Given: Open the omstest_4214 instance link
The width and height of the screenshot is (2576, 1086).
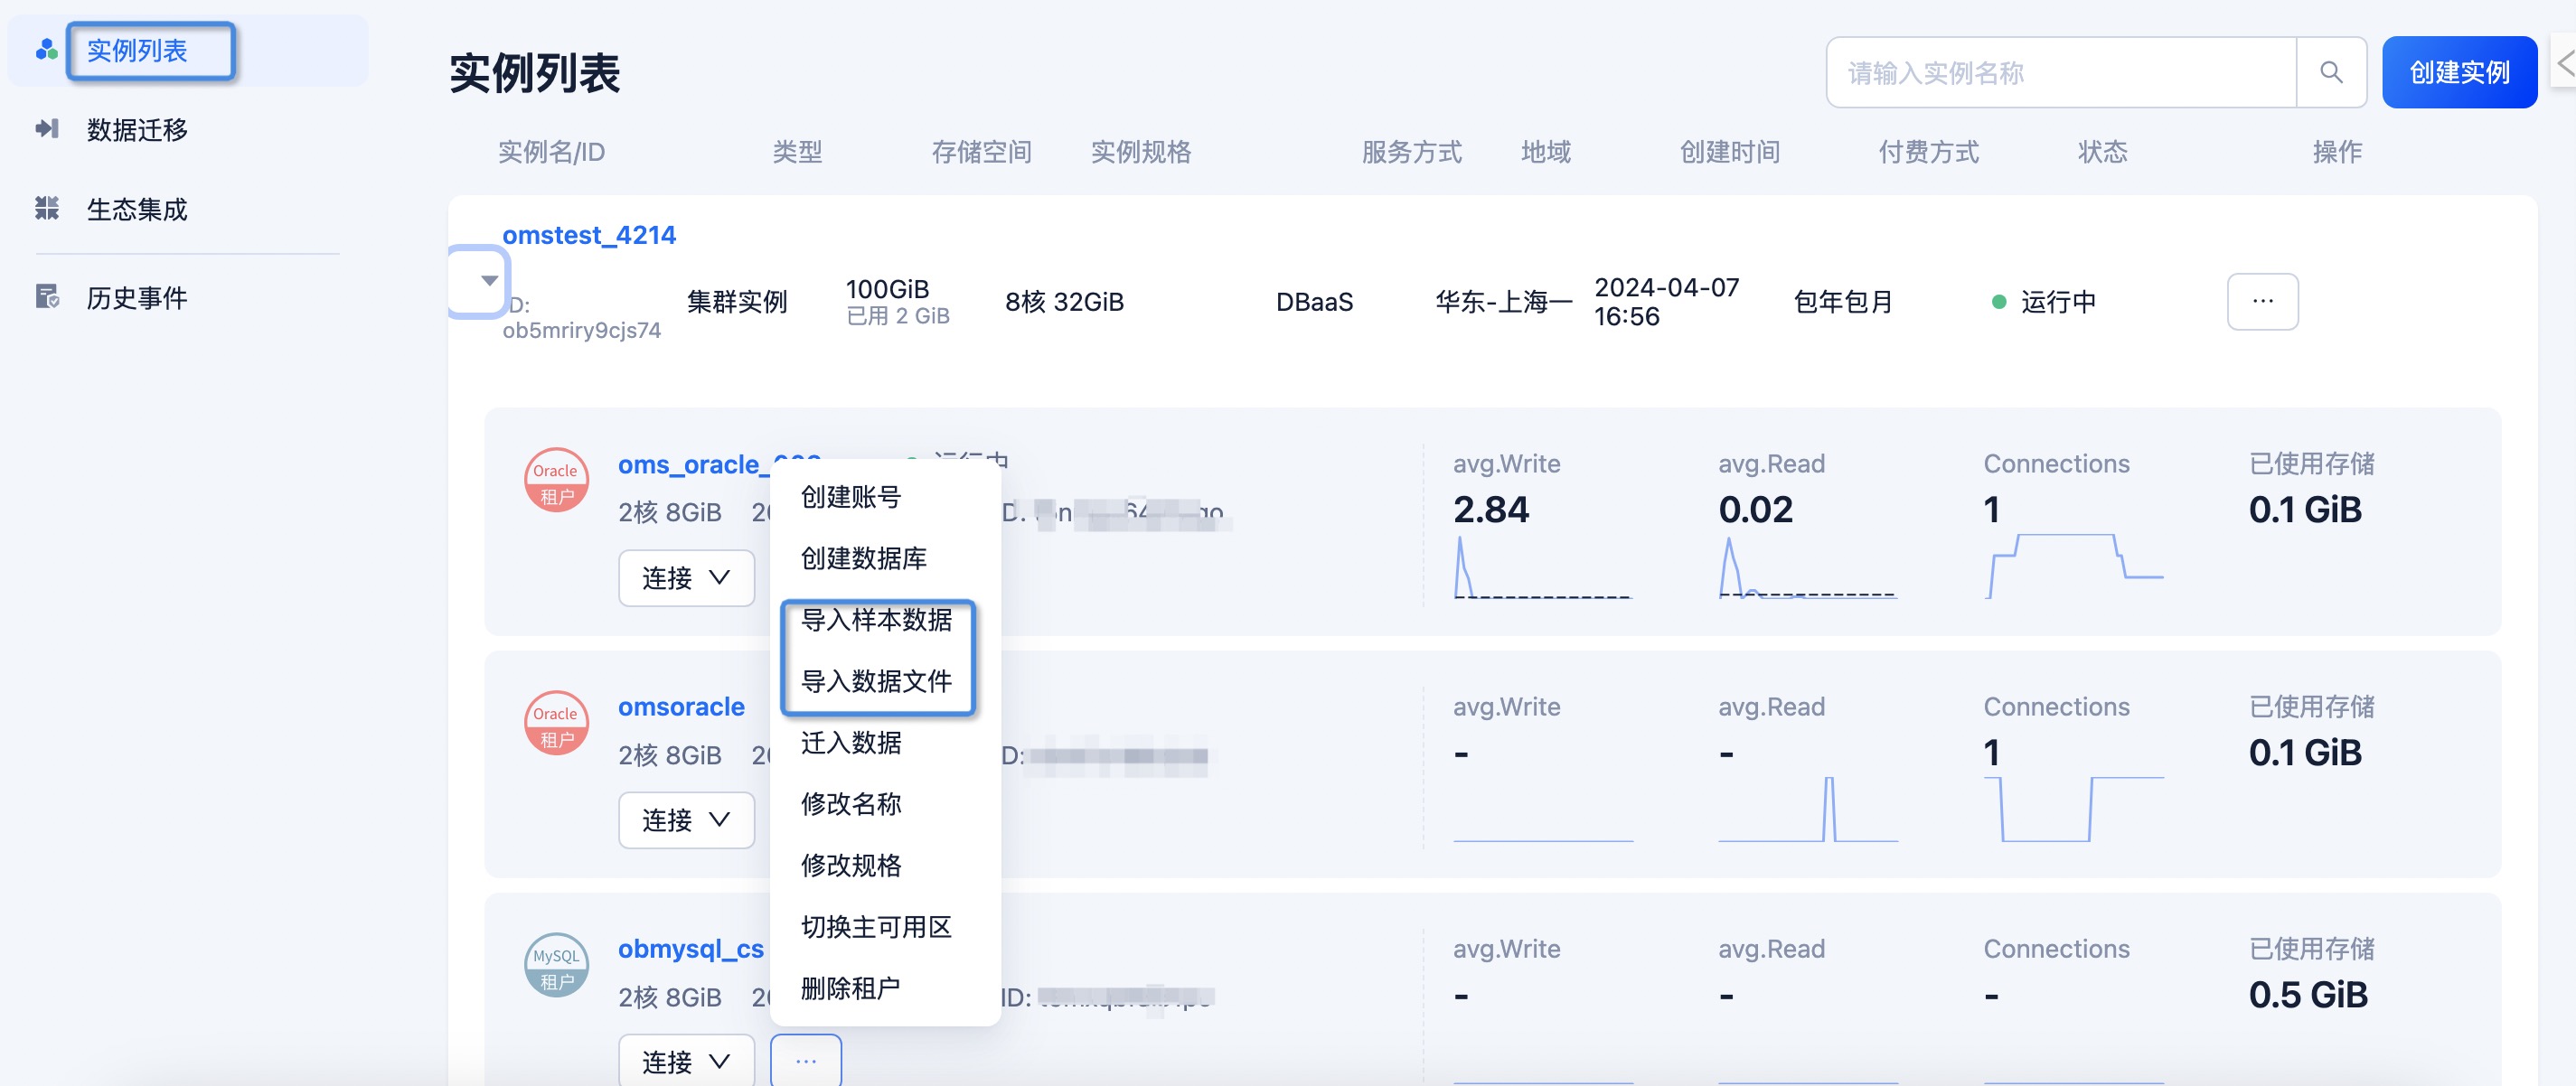Looking at the screenshot, I should 589,235.
